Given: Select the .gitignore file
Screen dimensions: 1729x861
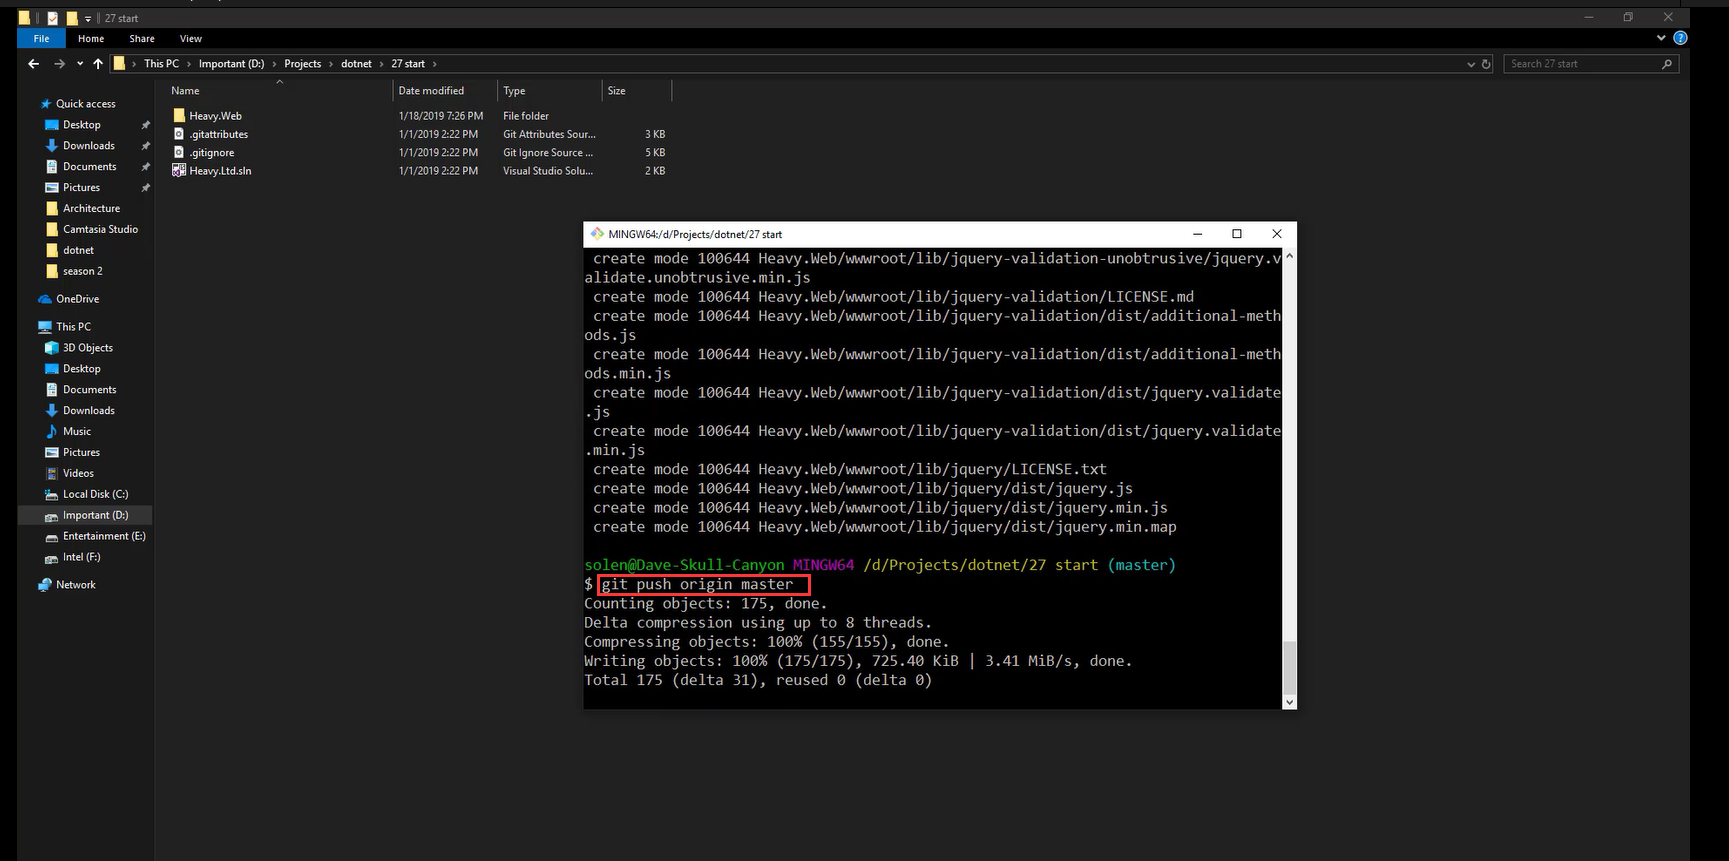Looking at the screenshot, I should point(212,153).
